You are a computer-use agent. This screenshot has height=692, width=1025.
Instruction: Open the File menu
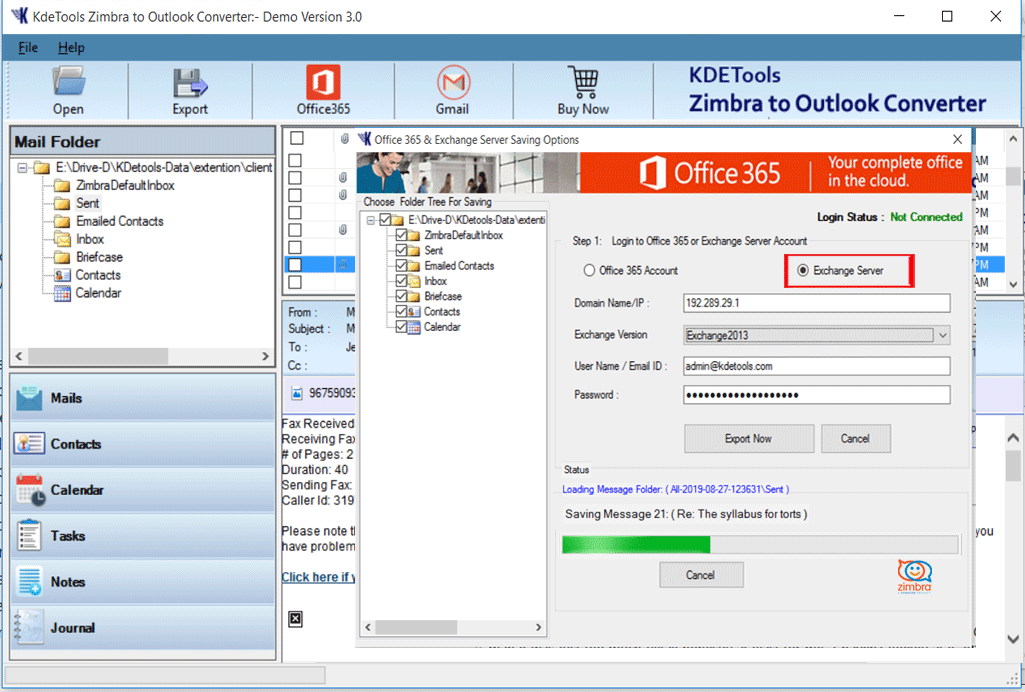point(28,47)
